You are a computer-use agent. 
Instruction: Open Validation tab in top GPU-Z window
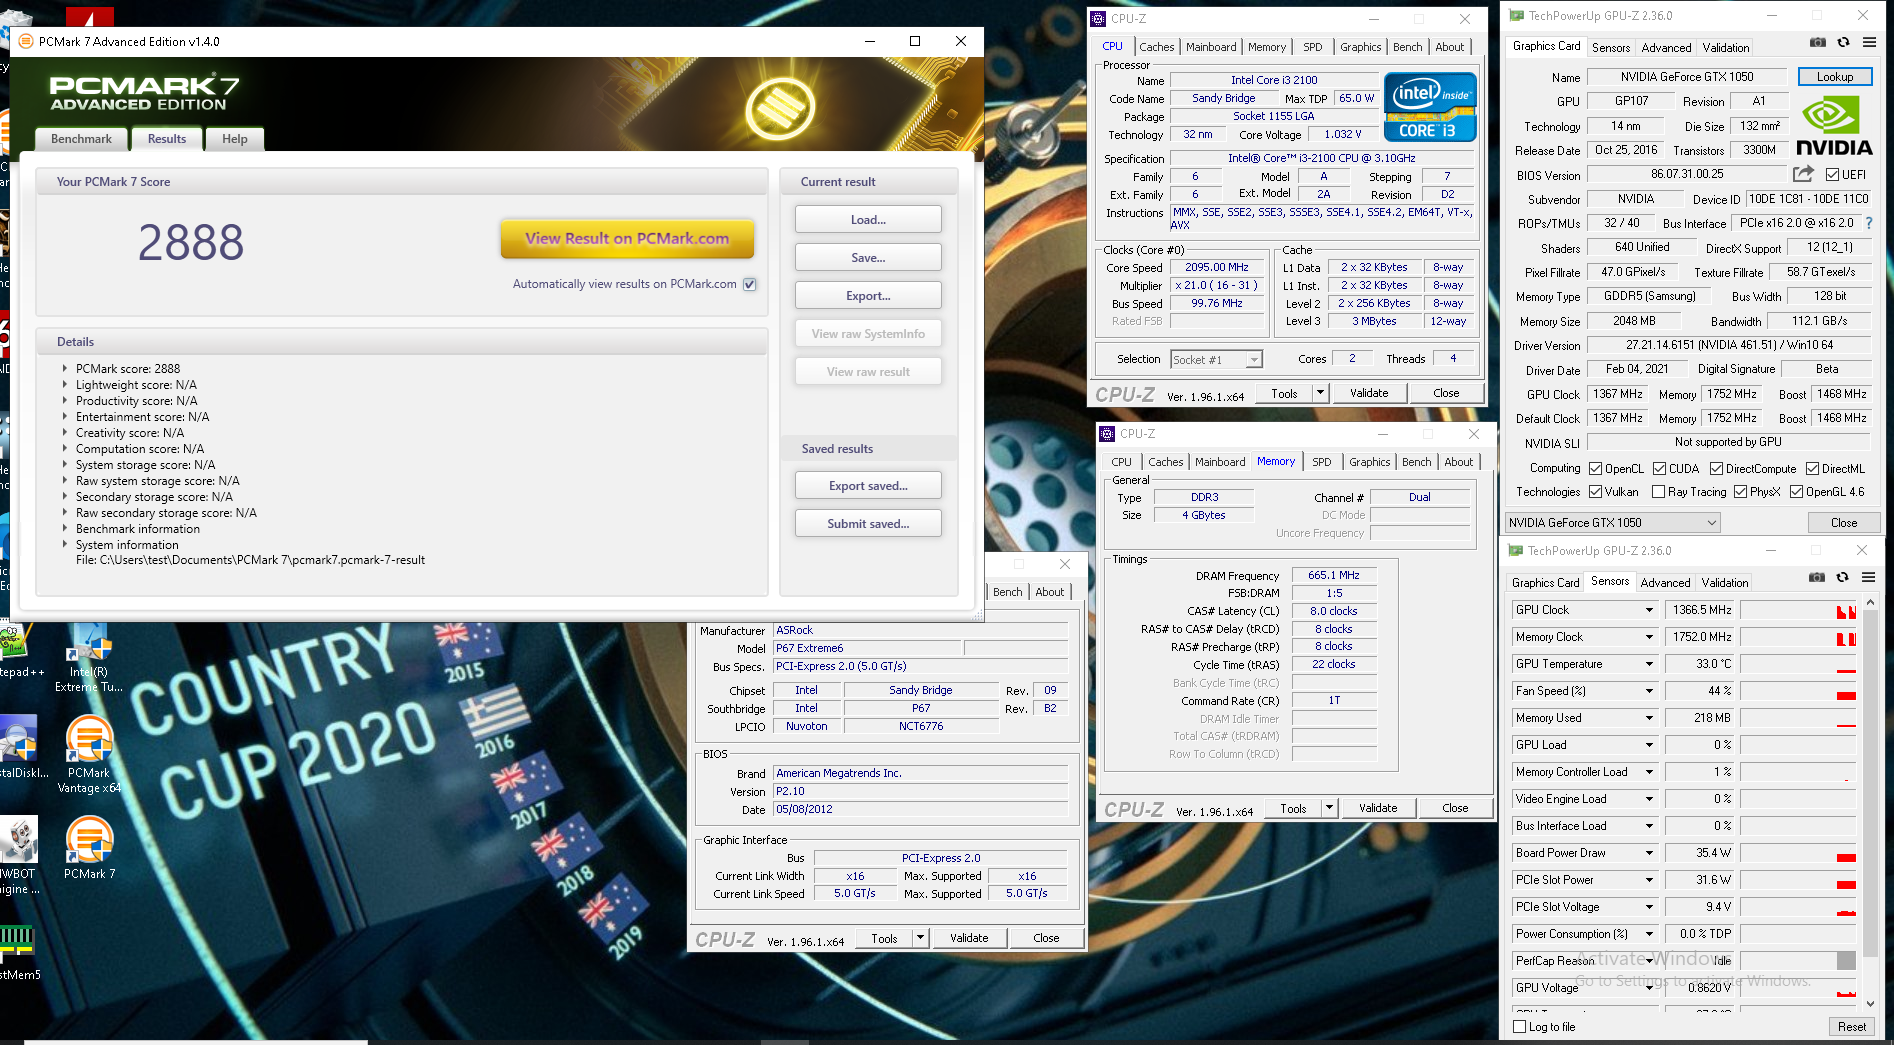(x=1726, y=48)
